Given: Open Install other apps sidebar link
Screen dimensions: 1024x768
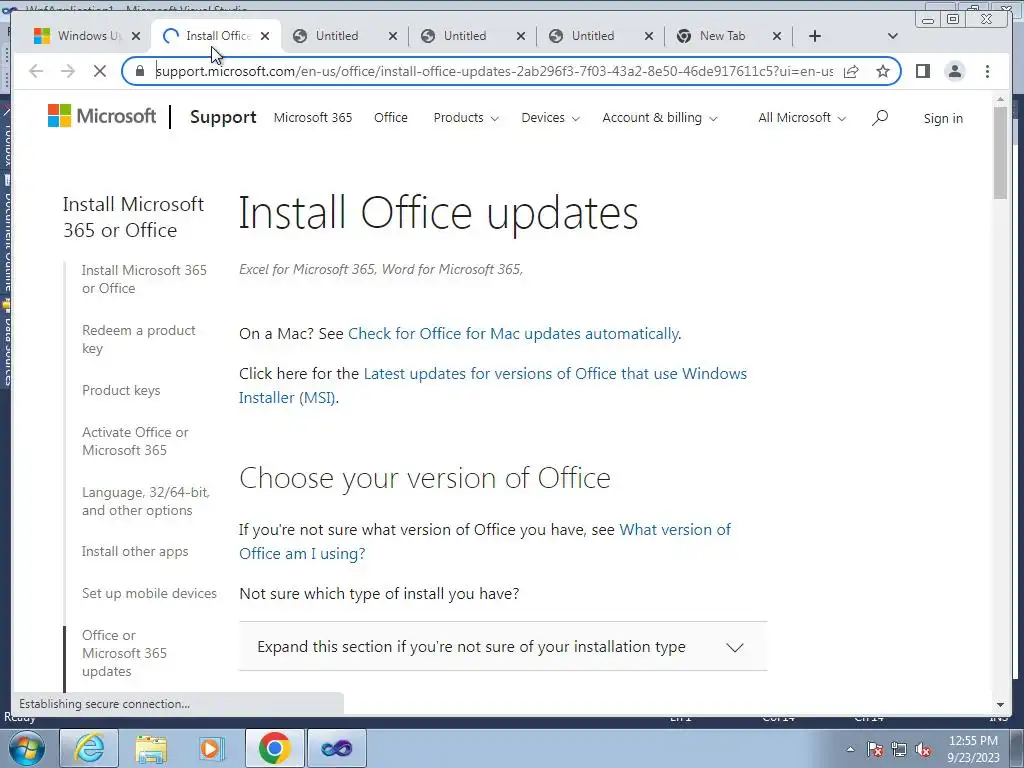Looking at the screenshot, I should tap(135, 551).
